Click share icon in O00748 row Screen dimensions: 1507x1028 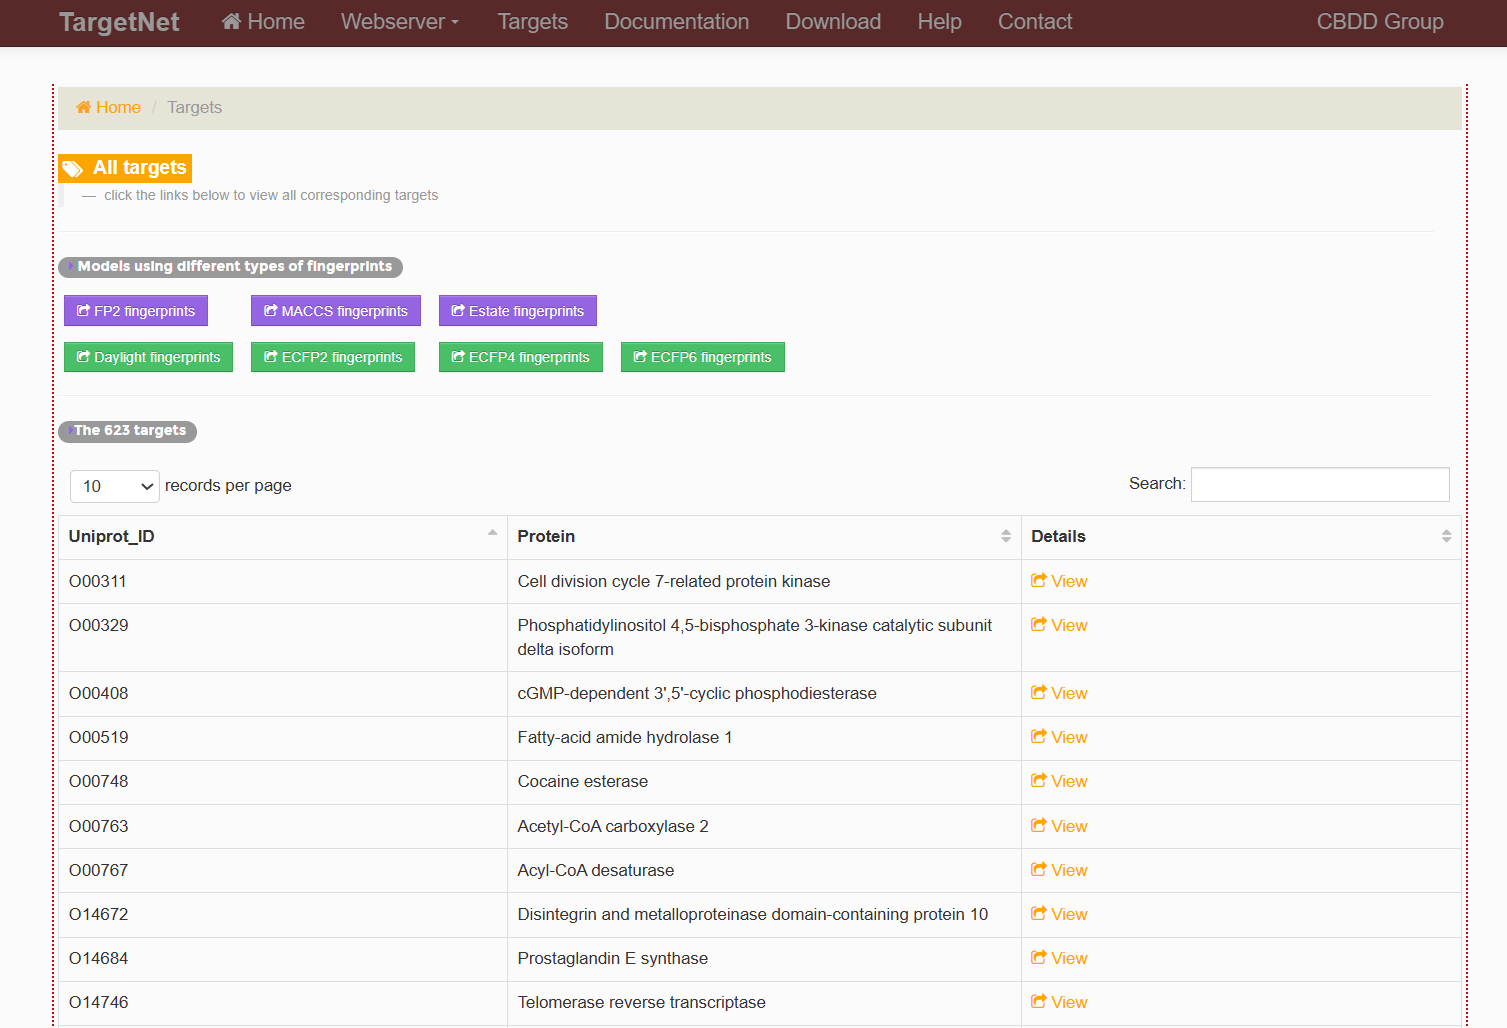1039,781
